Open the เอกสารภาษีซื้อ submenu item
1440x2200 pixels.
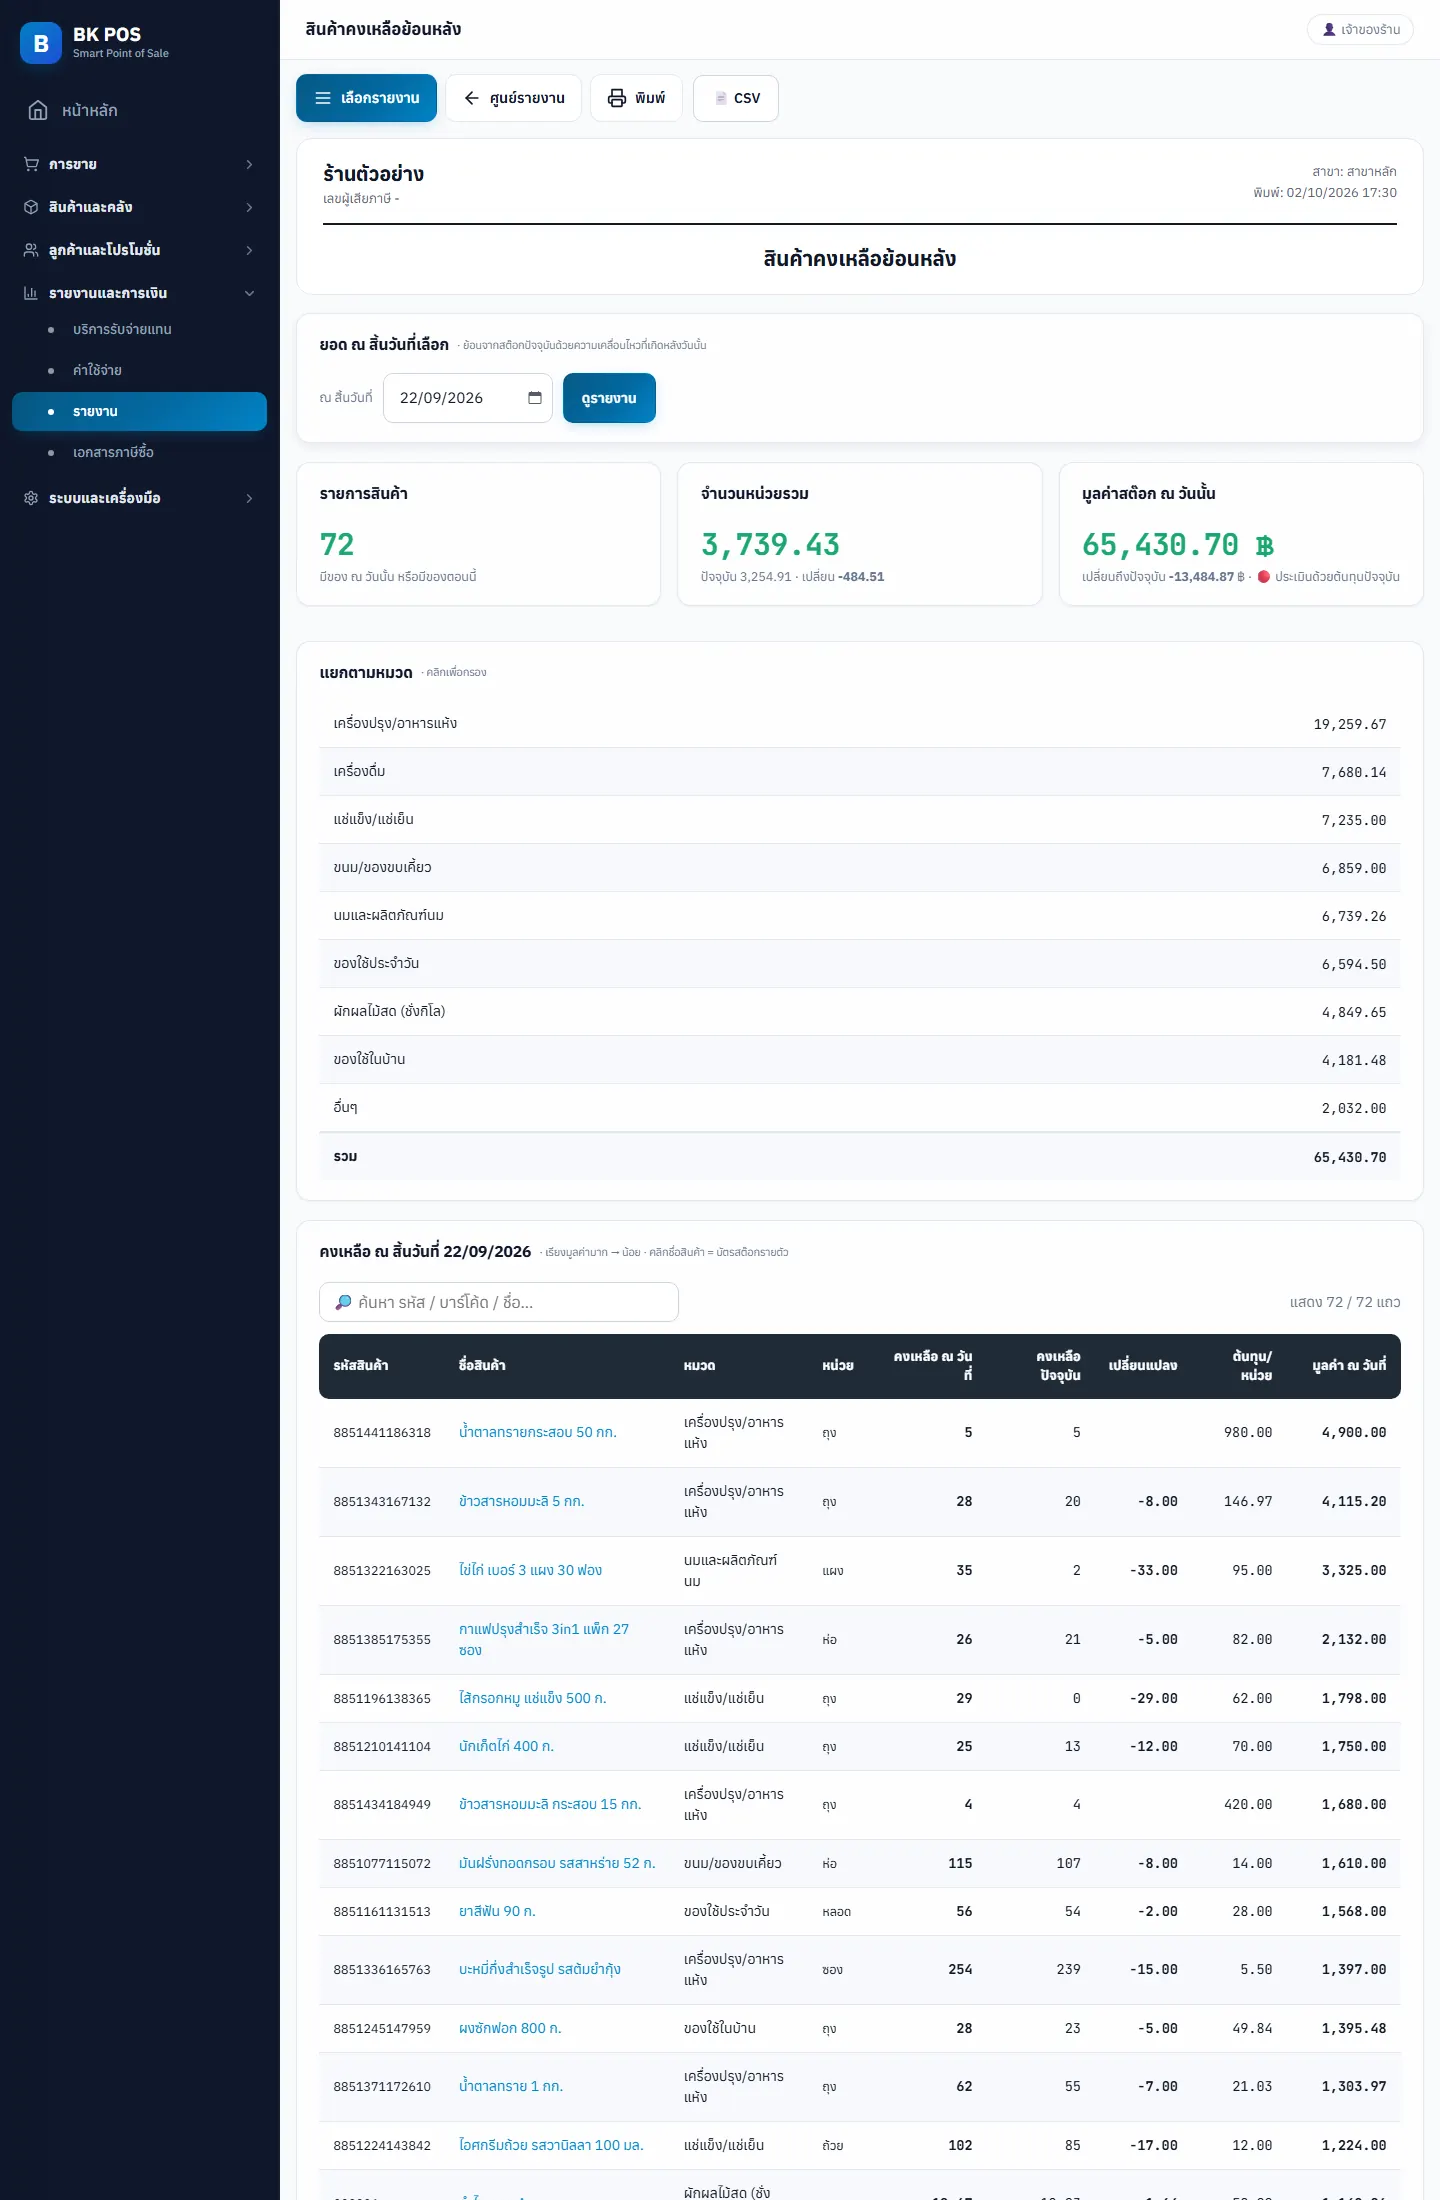point(139,452)
